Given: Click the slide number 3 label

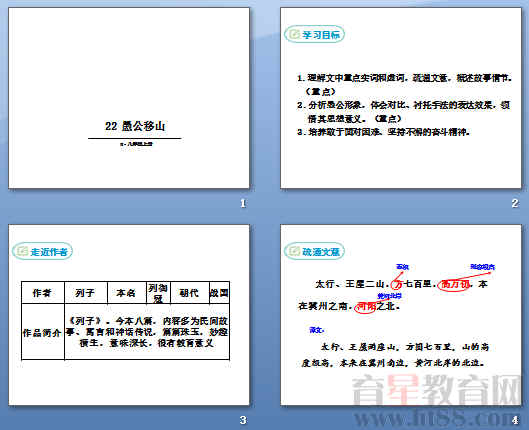Looking at the screenshot, I should pyautogui.click(x=243, y=420).
